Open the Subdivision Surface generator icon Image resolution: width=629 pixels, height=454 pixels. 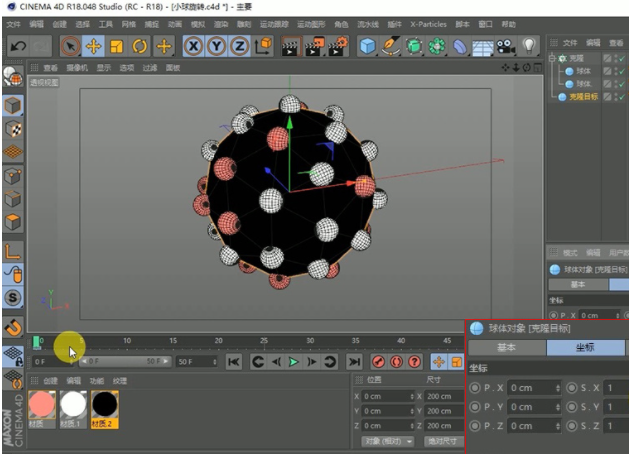click(414, 46)
